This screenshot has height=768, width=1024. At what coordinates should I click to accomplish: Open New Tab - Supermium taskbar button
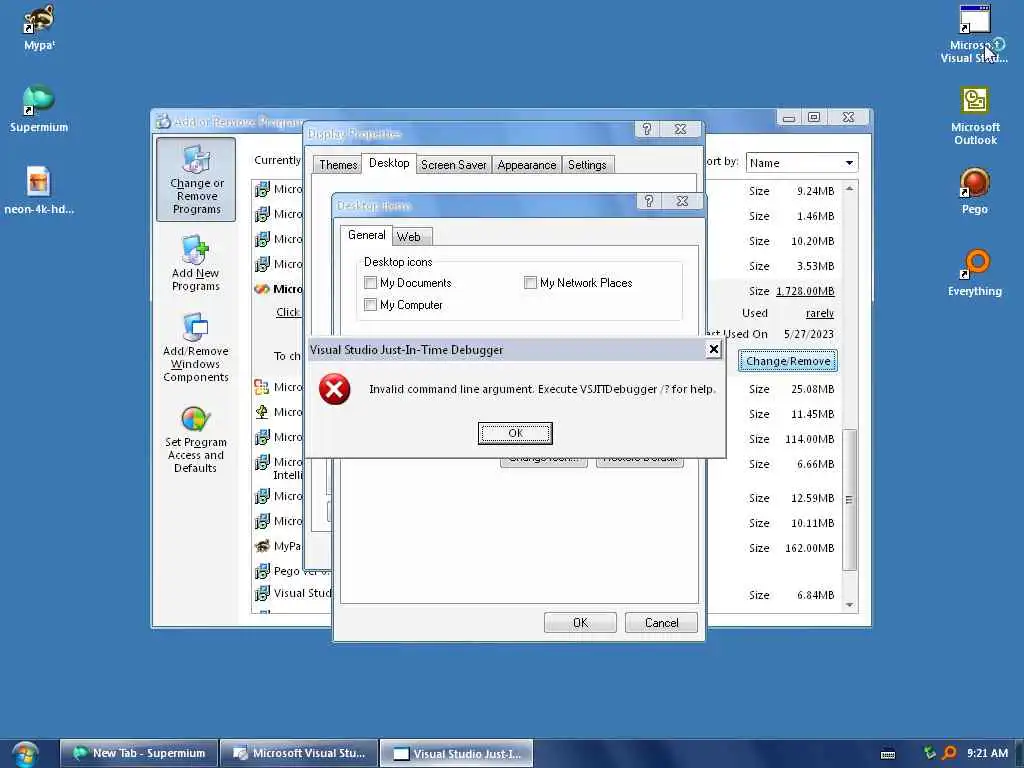[138, 753]
